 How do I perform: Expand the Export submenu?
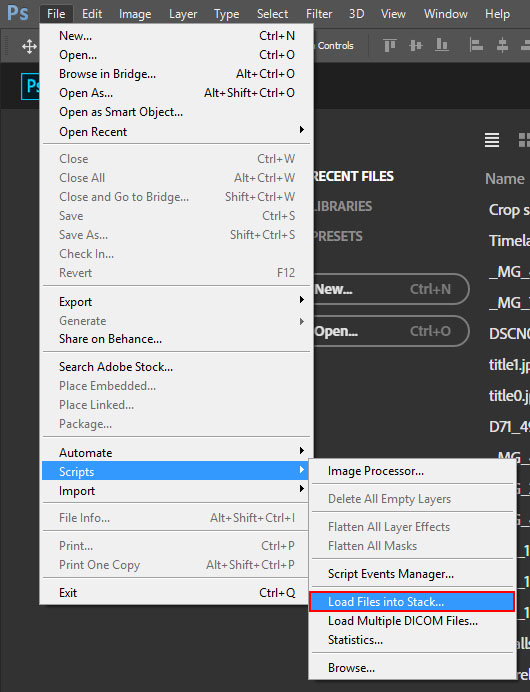point(176,302)
